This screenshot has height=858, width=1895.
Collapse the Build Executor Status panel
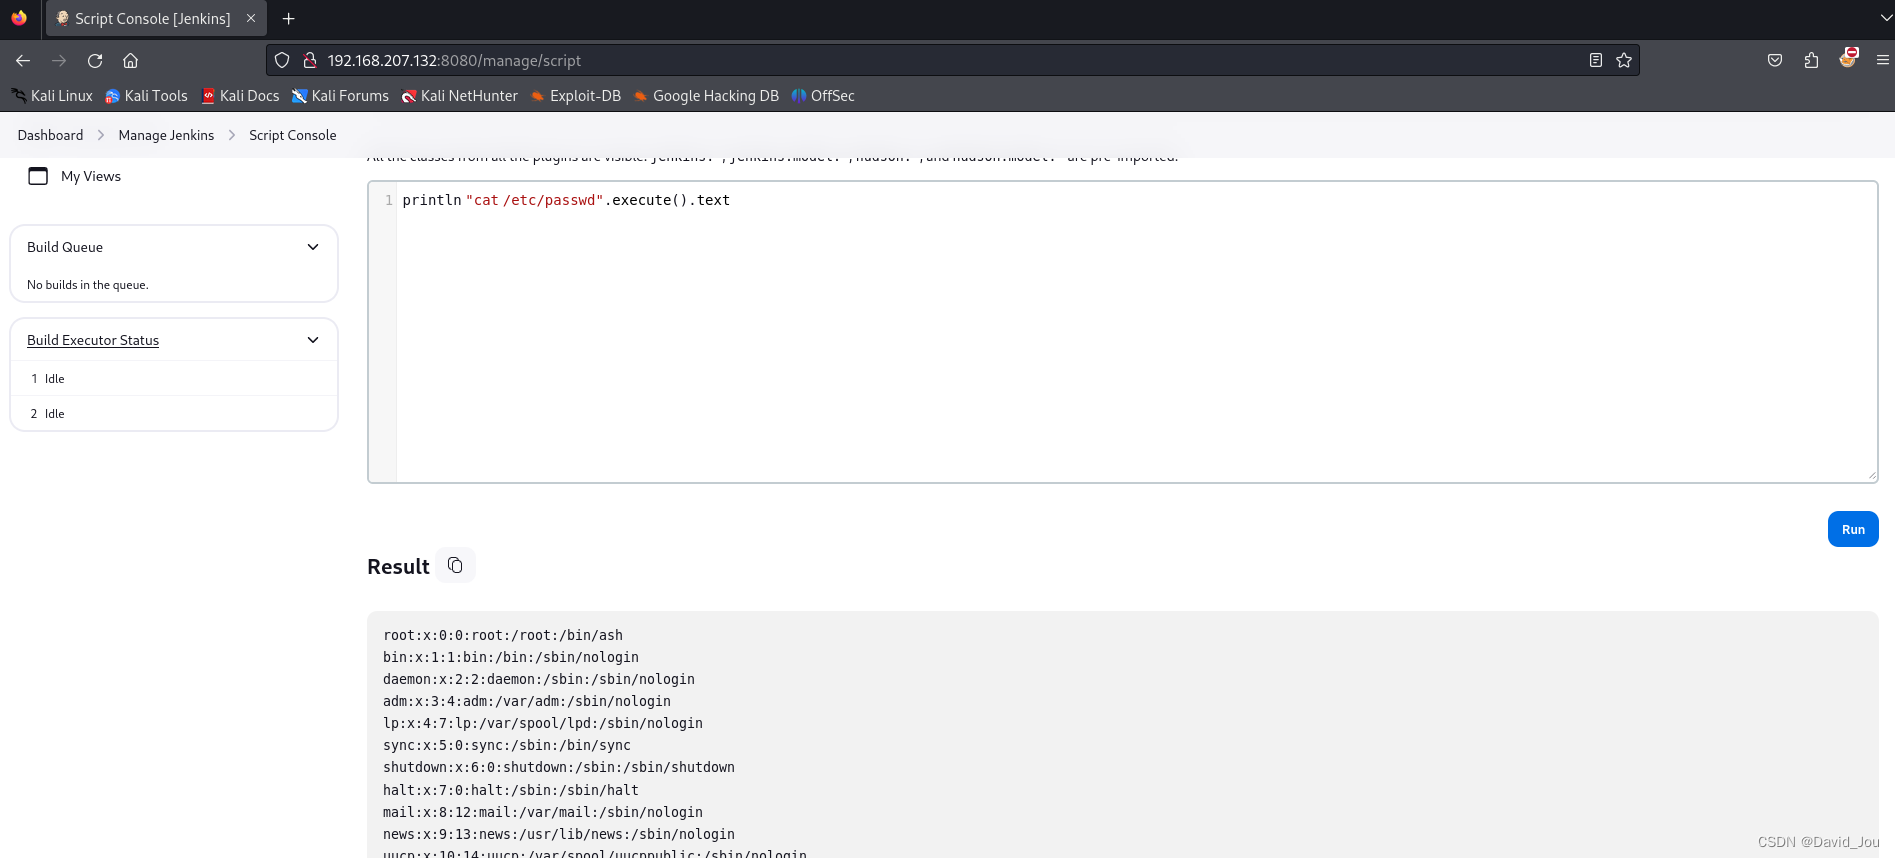pos(313,340)
